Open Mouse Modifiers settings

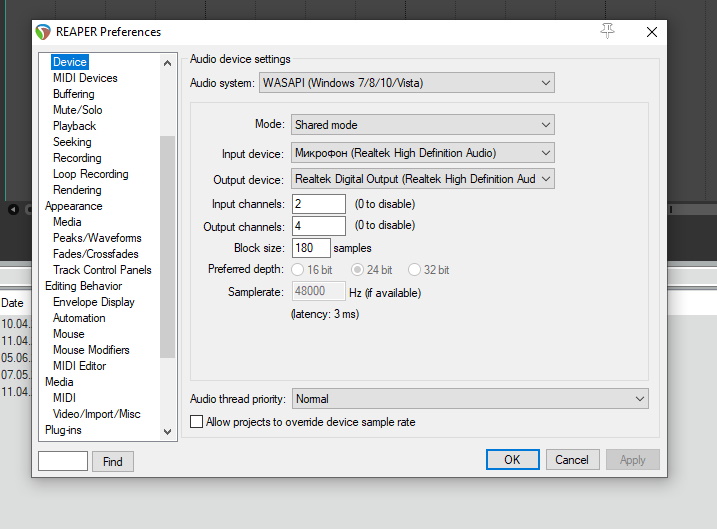[x=91, y=350]
